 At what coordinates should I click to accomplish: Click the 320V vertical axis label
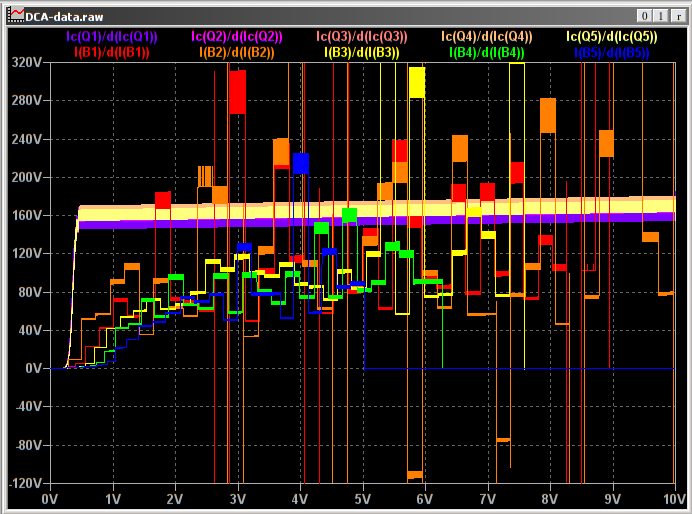[x=26, y=62]
